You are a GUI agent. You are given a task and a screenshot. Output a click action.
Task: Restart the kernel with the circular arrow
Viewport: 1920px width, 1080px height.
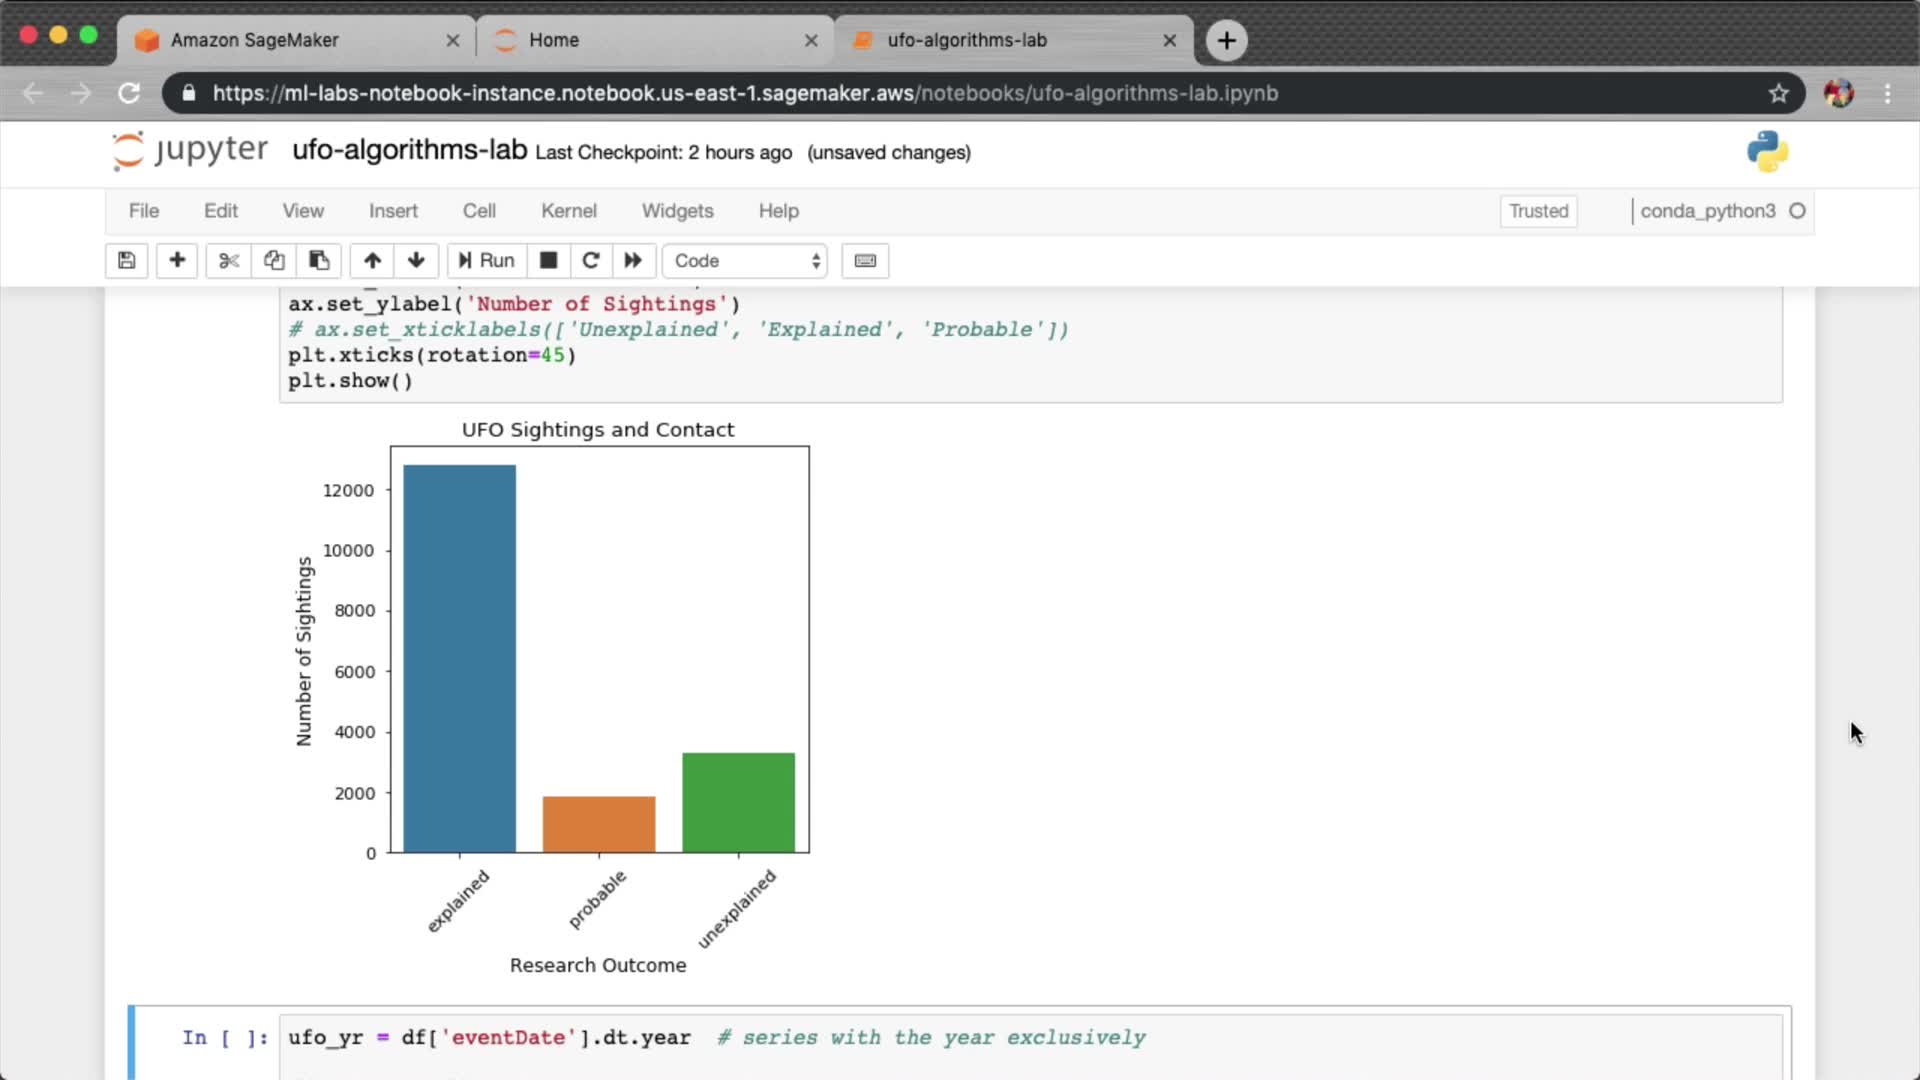click(x=591, y=261)
